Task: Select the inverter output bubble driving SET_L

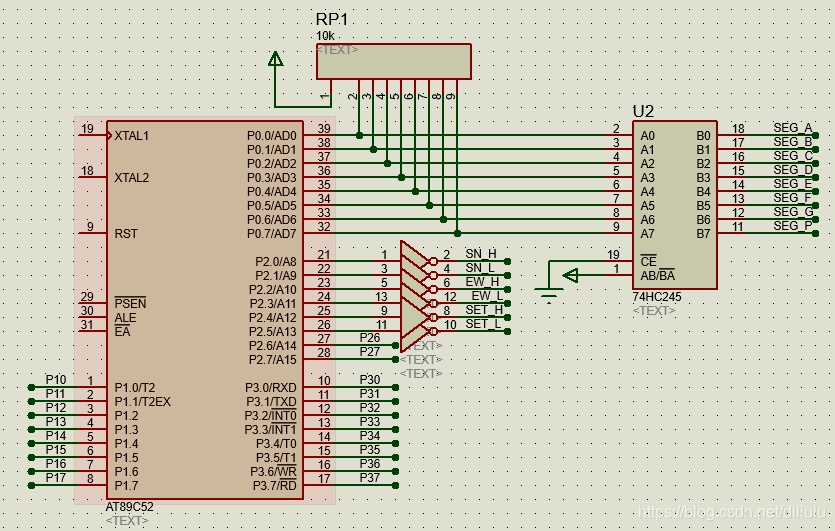Action: [x=433, y=331]
